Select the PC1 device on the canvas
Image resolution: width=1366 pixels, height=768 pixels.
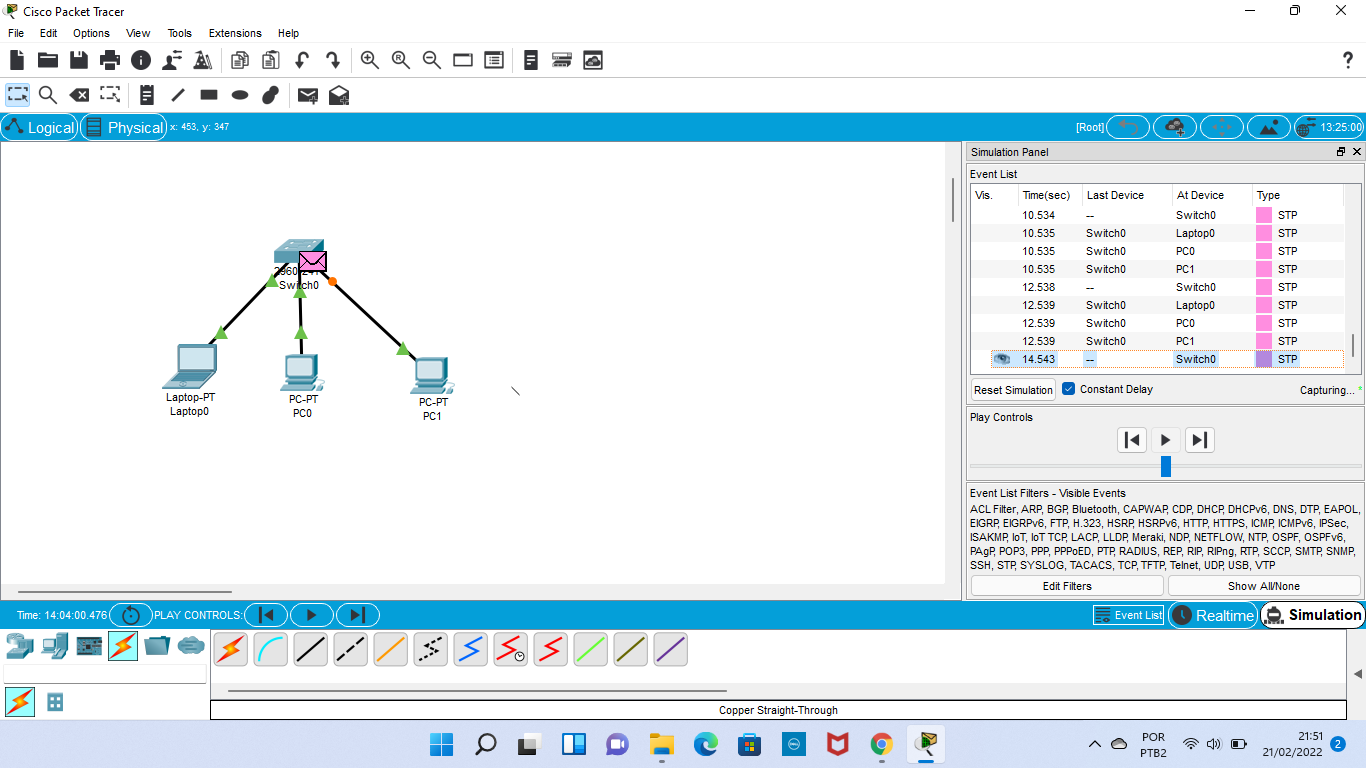click(432, 375)
